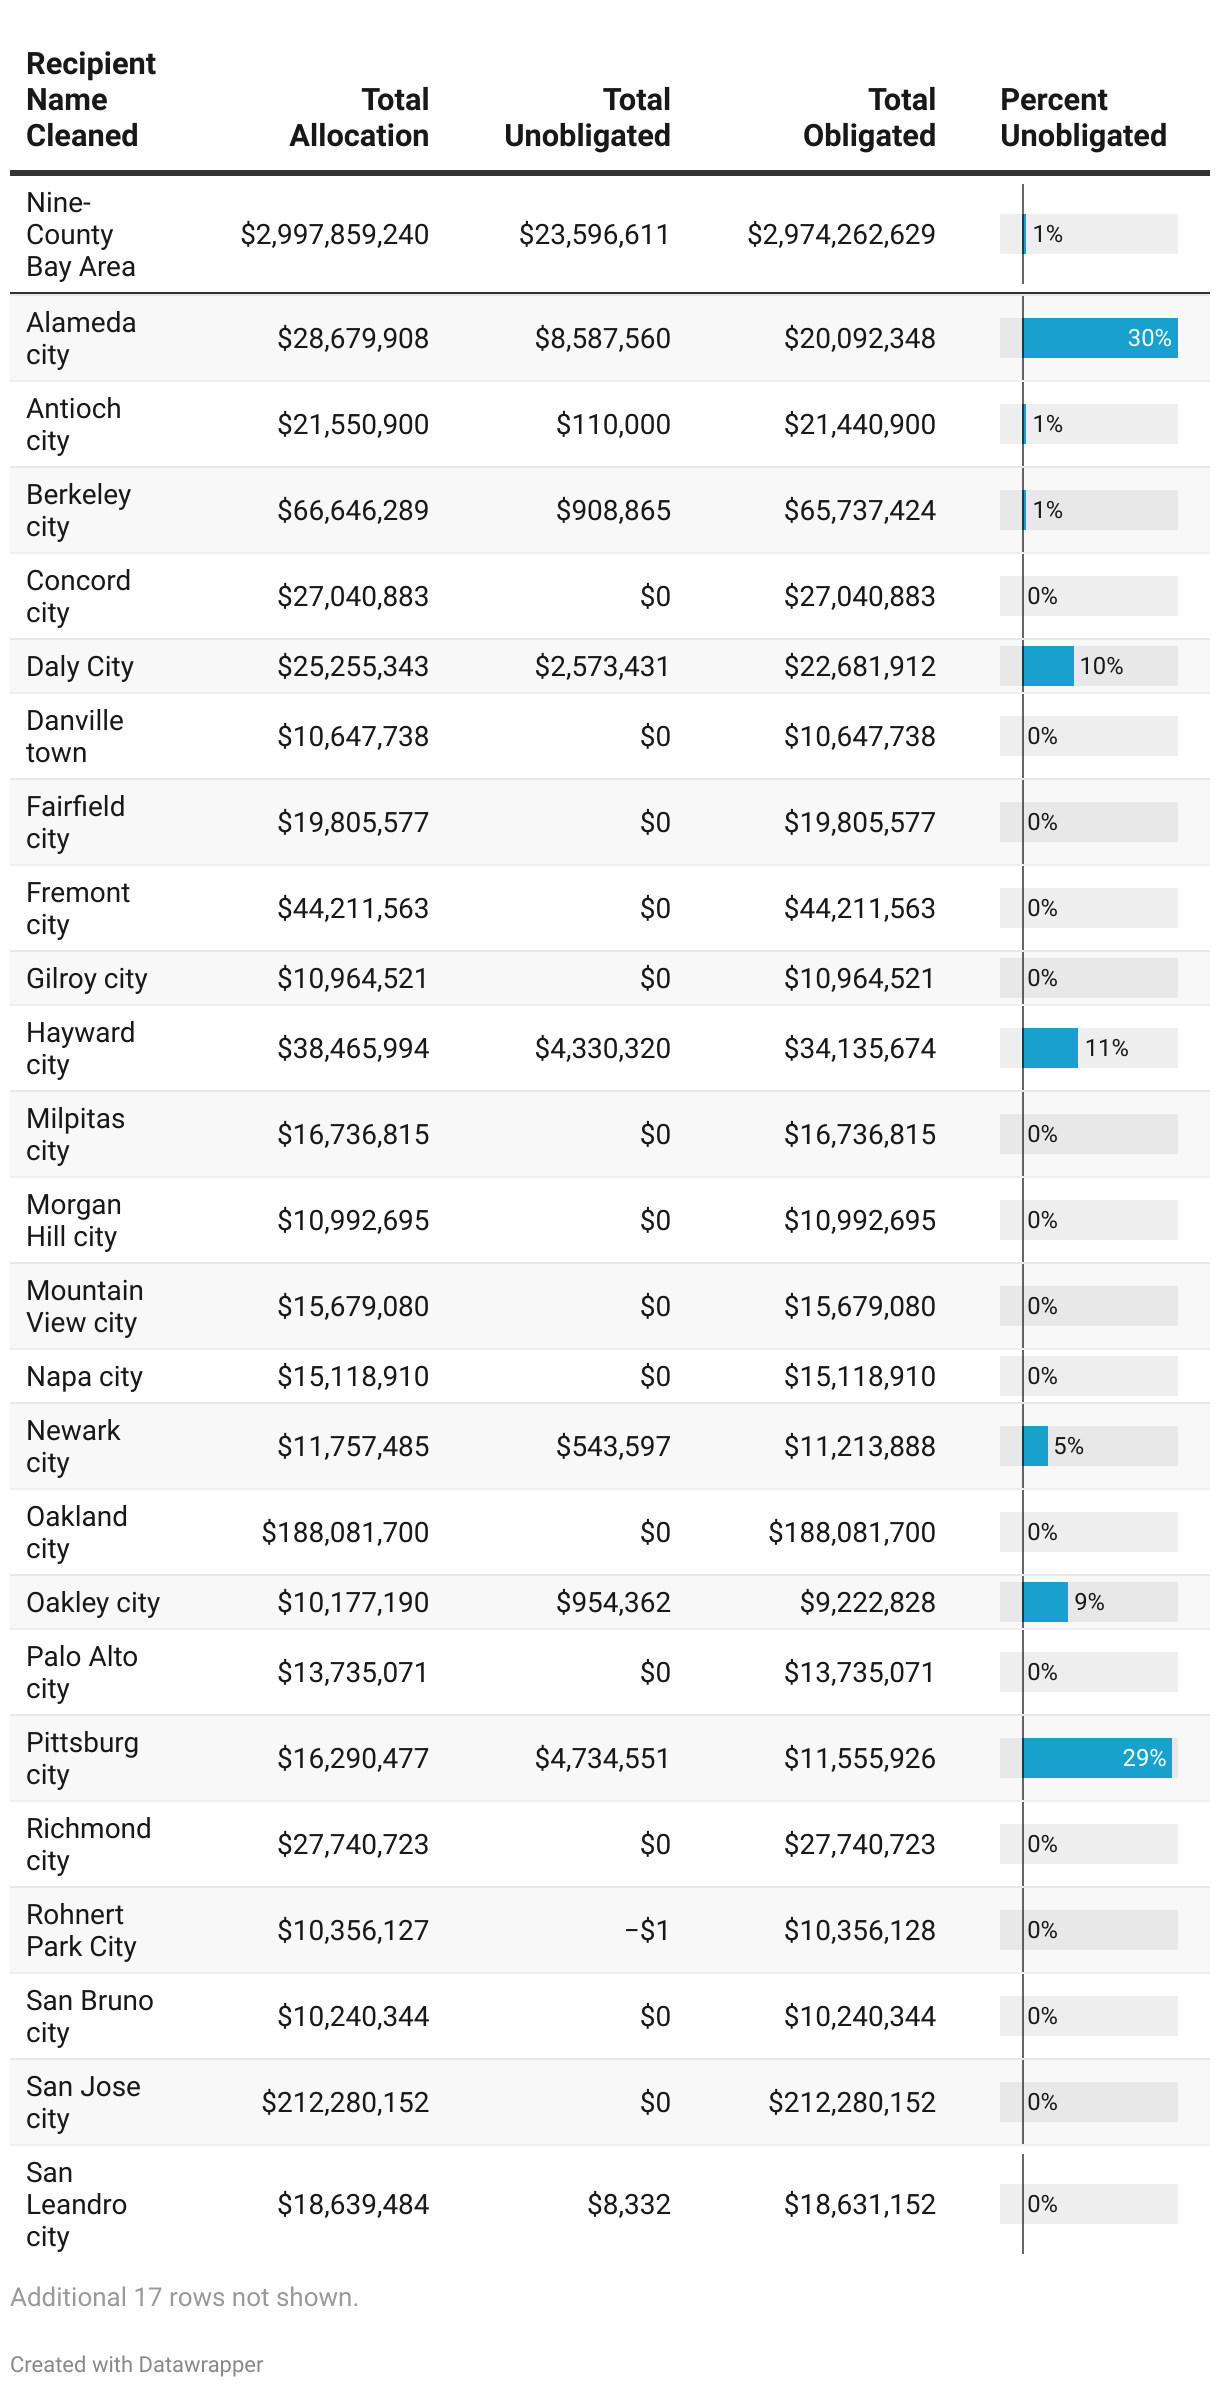
Task: Click the Recipient Name Cleaned column header
Action: click(91, 100)
